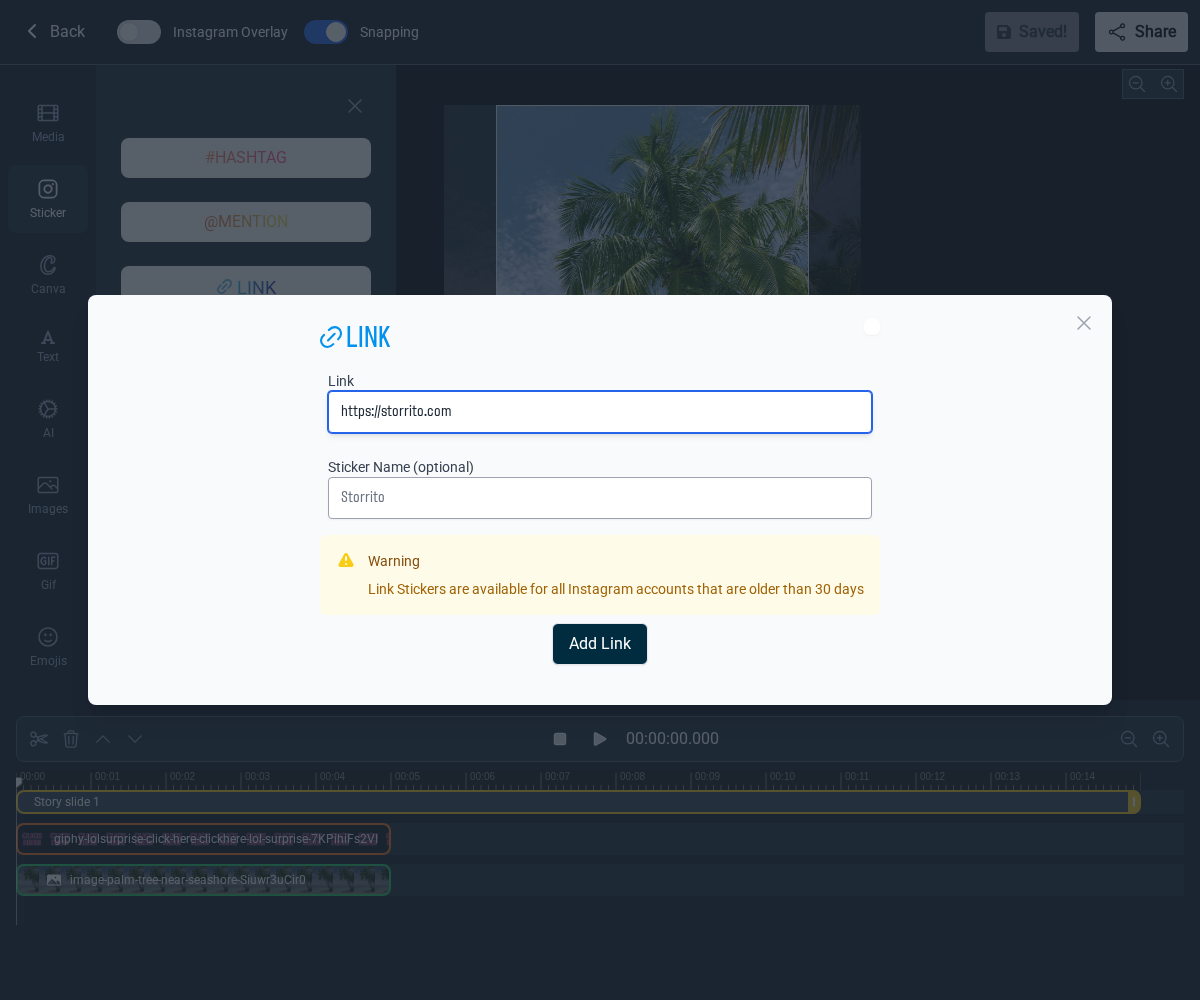Select the scissors cut tool
1200x1000 pixels.
[x=39, y=739]
